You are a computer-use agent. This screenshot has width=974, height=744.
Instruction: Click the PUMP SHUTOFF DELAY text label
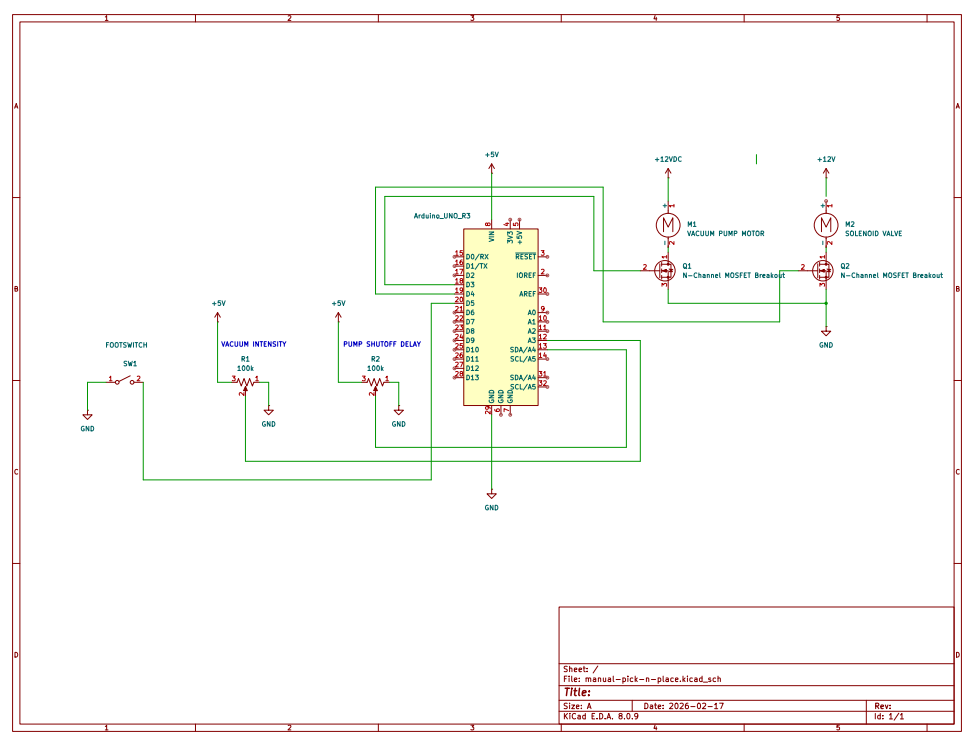tap(381, 344)
